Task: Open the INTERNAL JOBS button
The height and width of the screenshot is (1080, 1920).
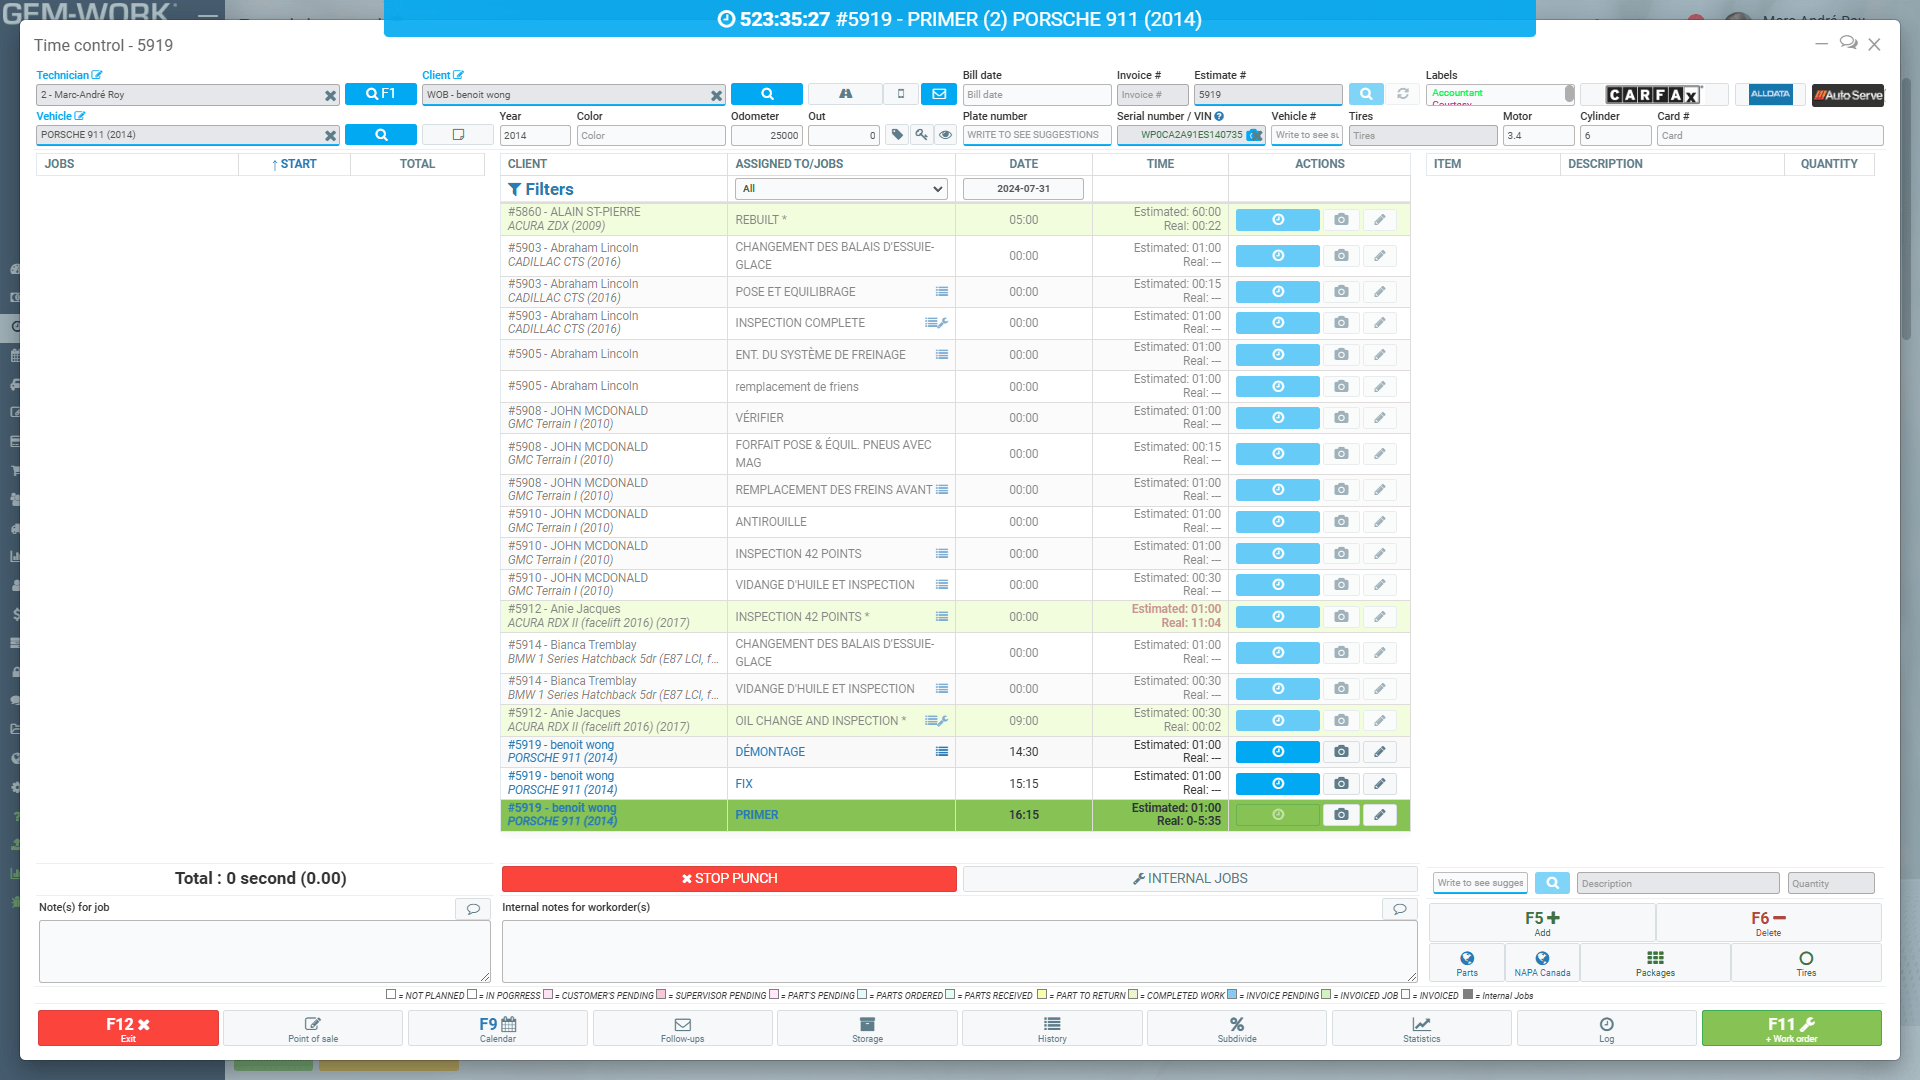Action: point(1190,879)
